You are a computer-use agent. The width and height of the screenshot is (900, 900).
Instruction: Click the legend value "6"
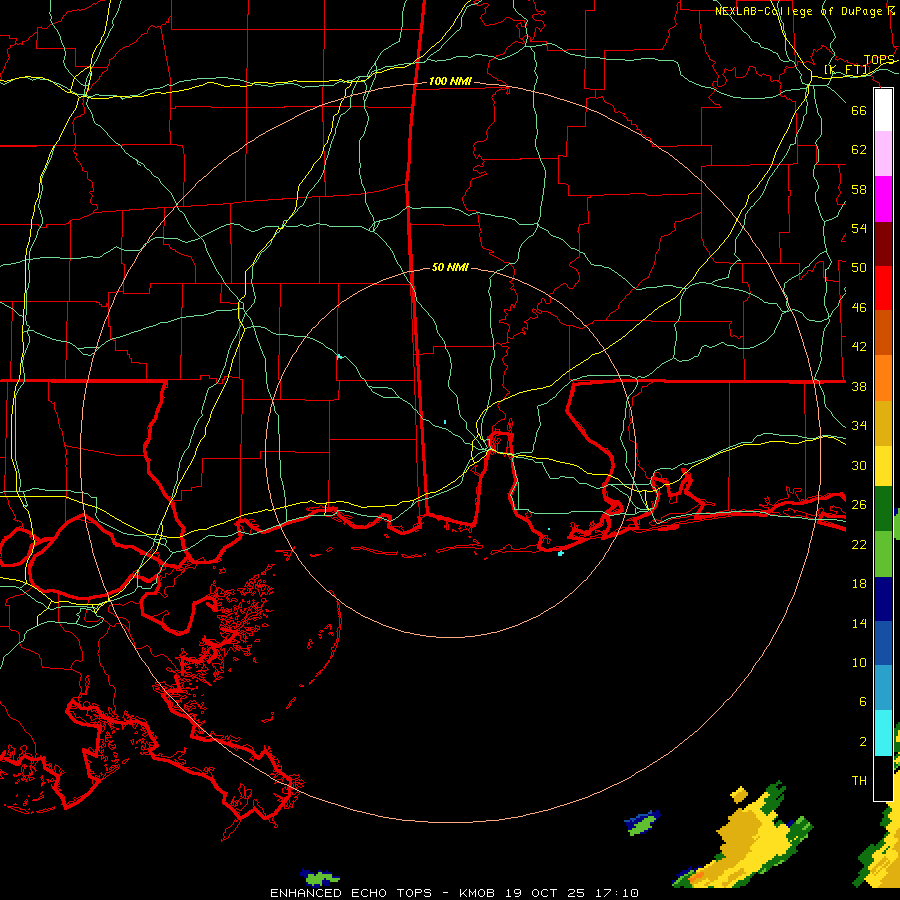(862, 701)
